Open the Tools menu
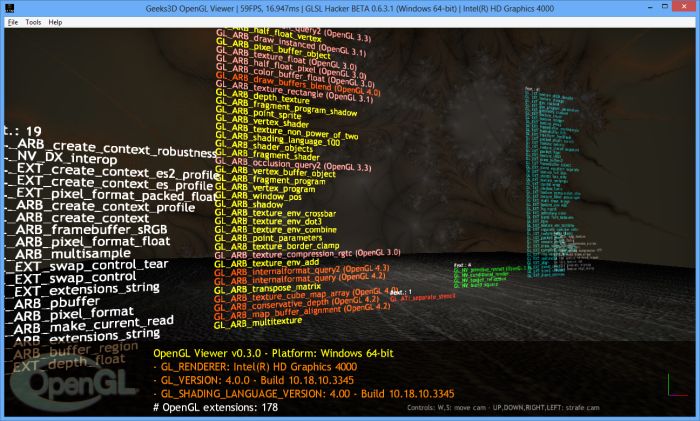The image size is (700, 421). point(33,22)
